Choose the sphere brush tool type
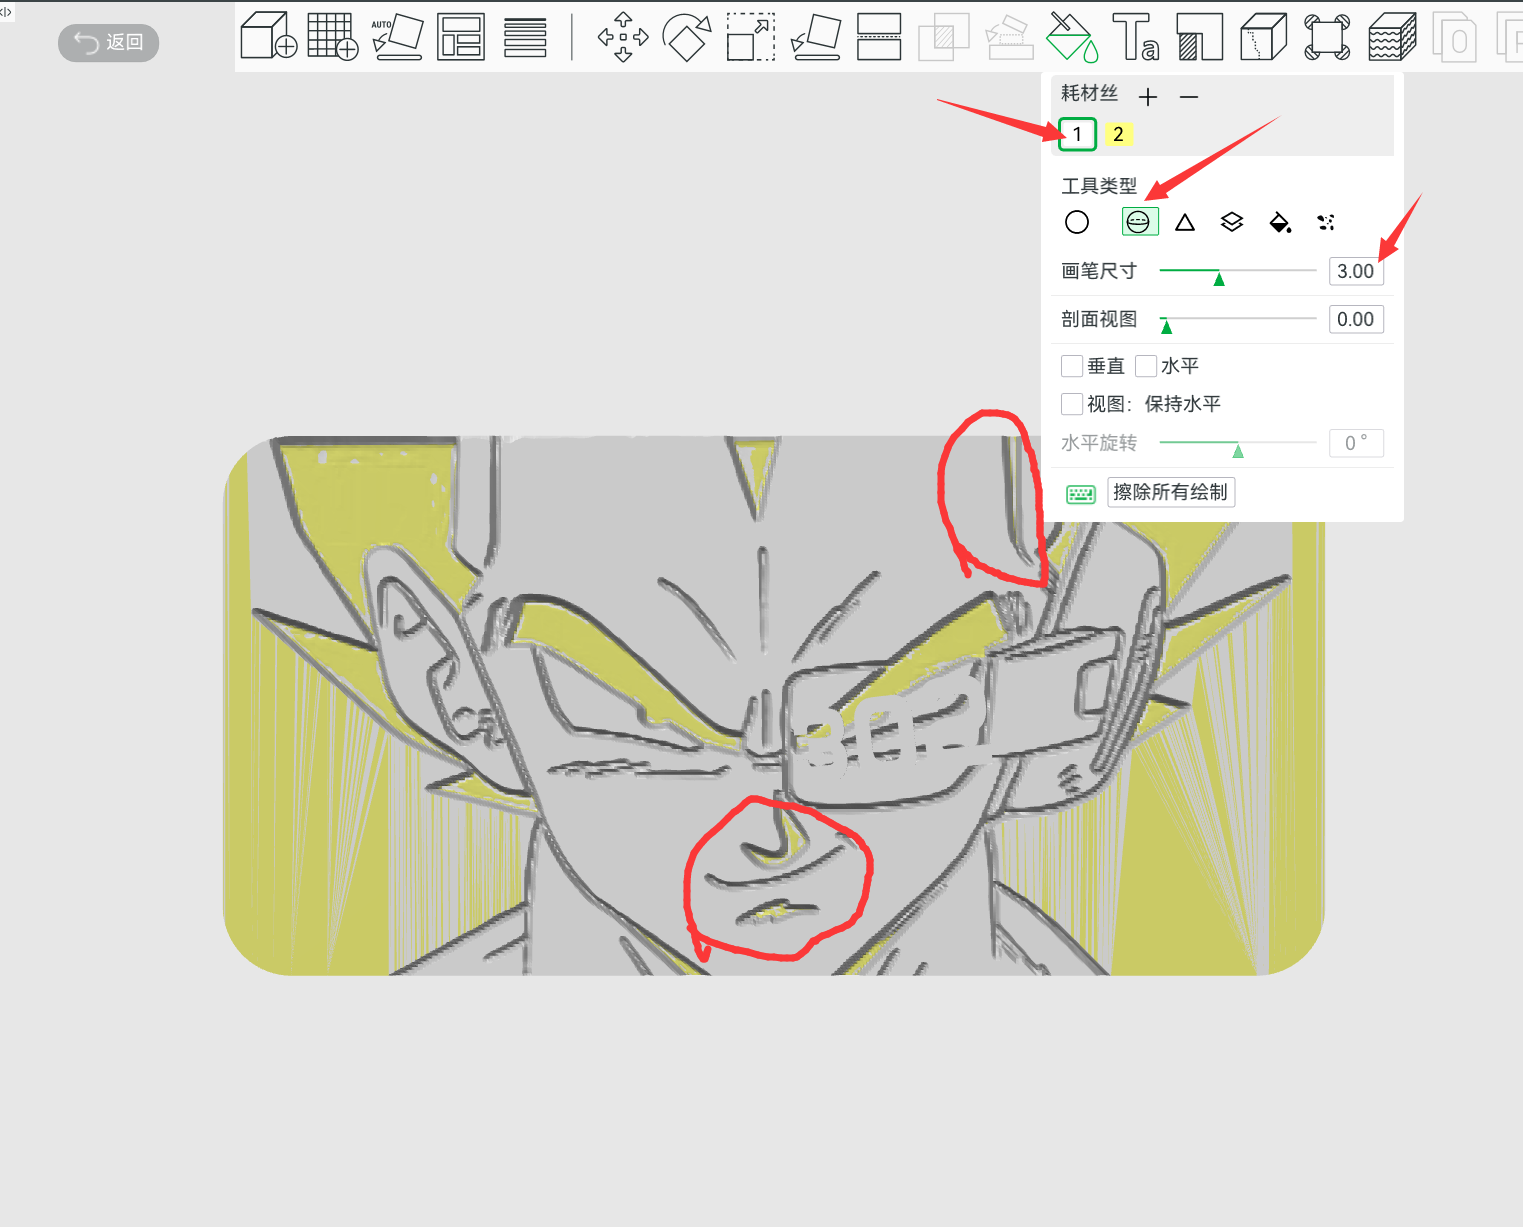Image resolution: width=1523 pixels, height=1227 pixels. click(x=1140, y=221)
